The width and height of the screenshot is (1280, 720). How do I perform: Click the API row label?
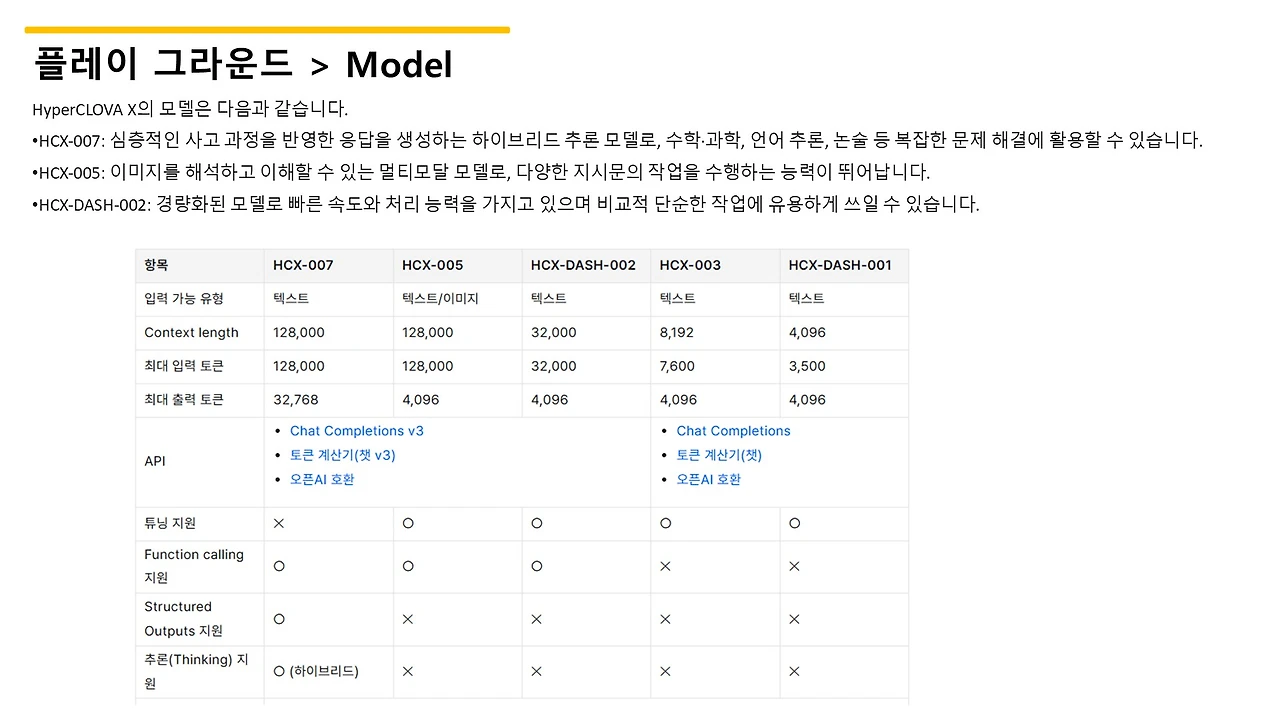tap(155, 461)
